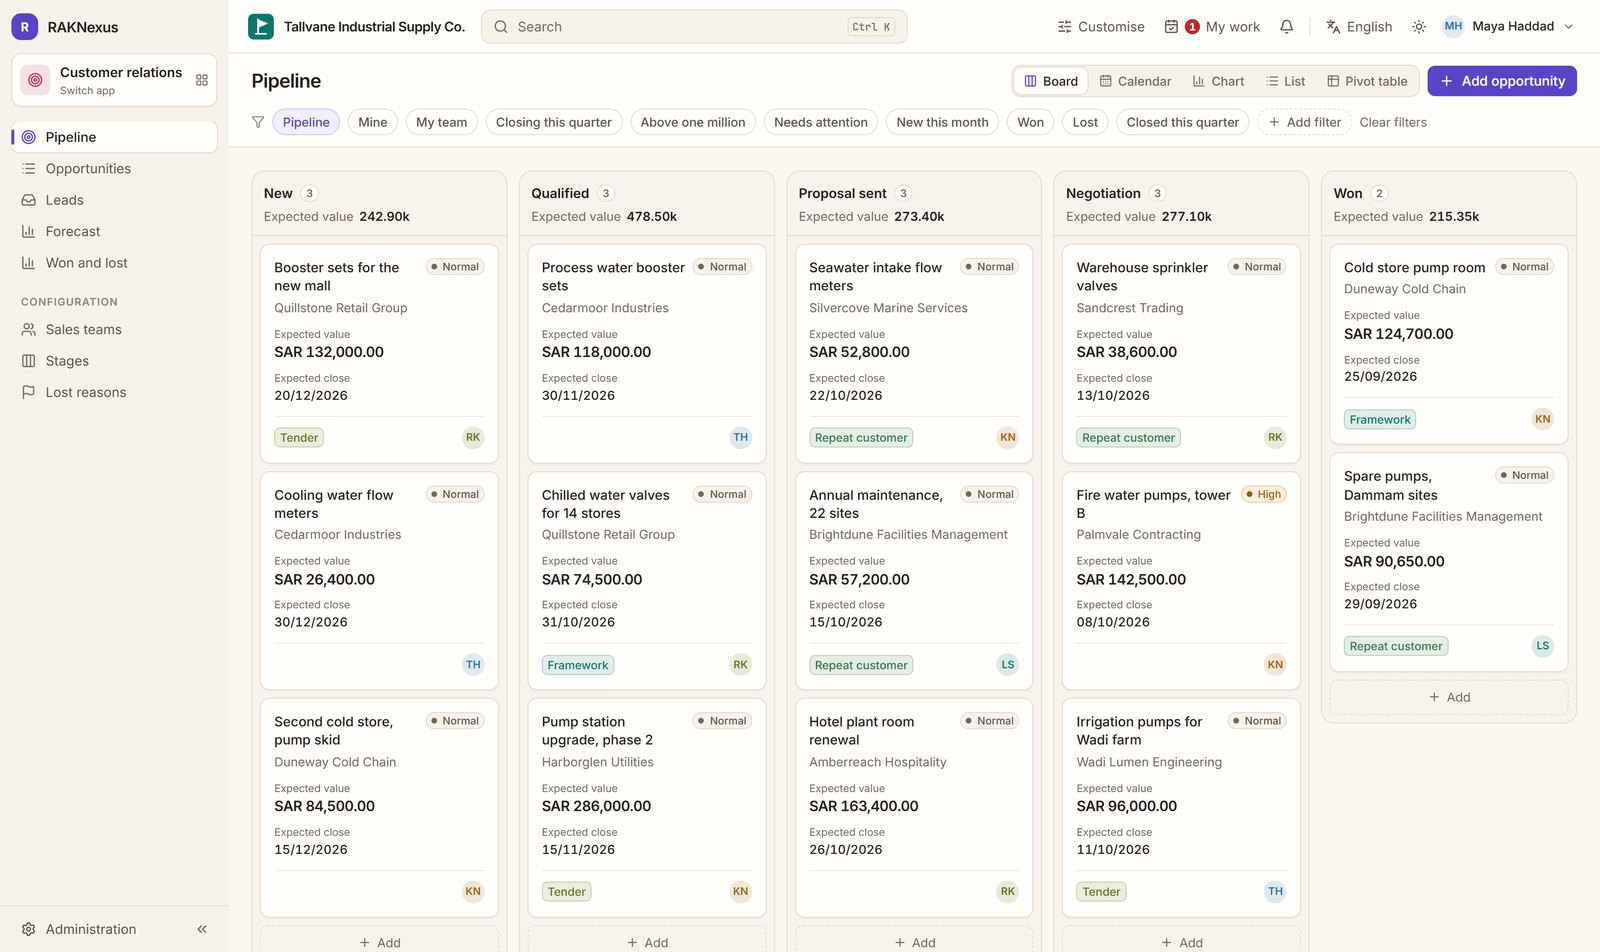Switch to Calendar view

[1135, 81]
